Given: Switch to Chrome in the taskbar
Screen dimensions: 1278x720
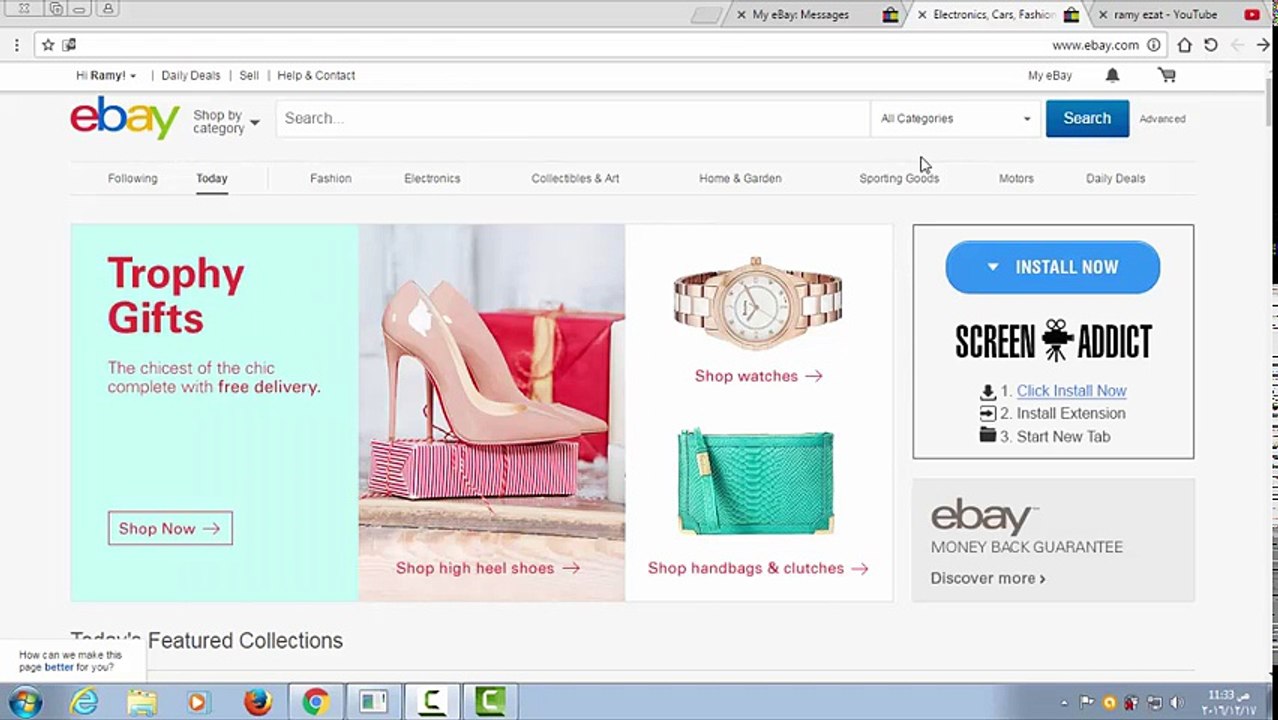Looking at the screenshot, I should (315, 702).
